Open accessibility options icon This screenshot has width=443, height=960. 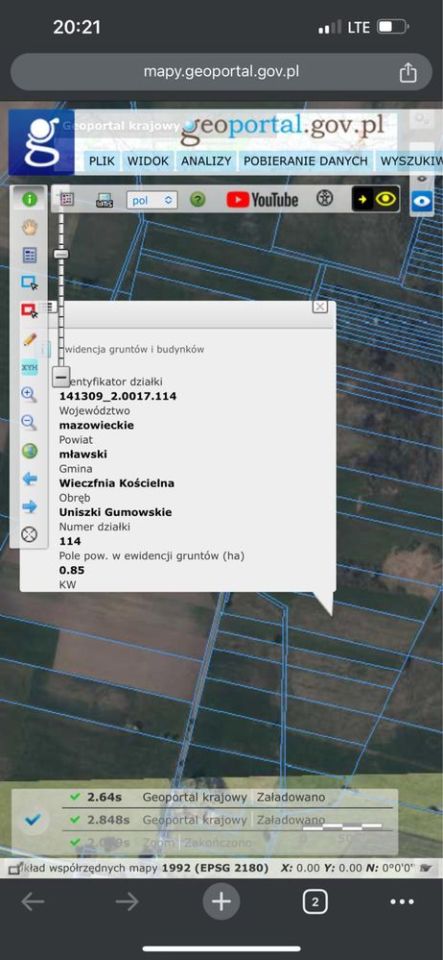(325, 199)
